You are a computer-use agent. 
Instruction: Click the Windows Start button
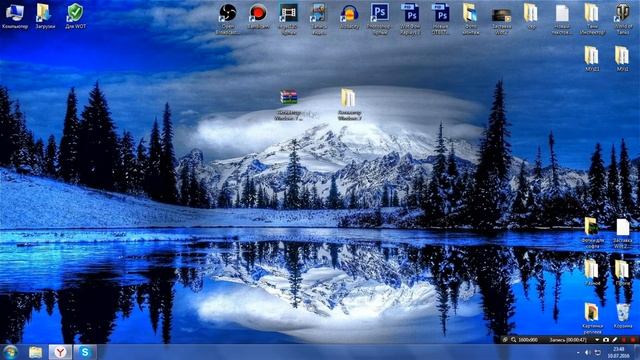pos(10,352)
